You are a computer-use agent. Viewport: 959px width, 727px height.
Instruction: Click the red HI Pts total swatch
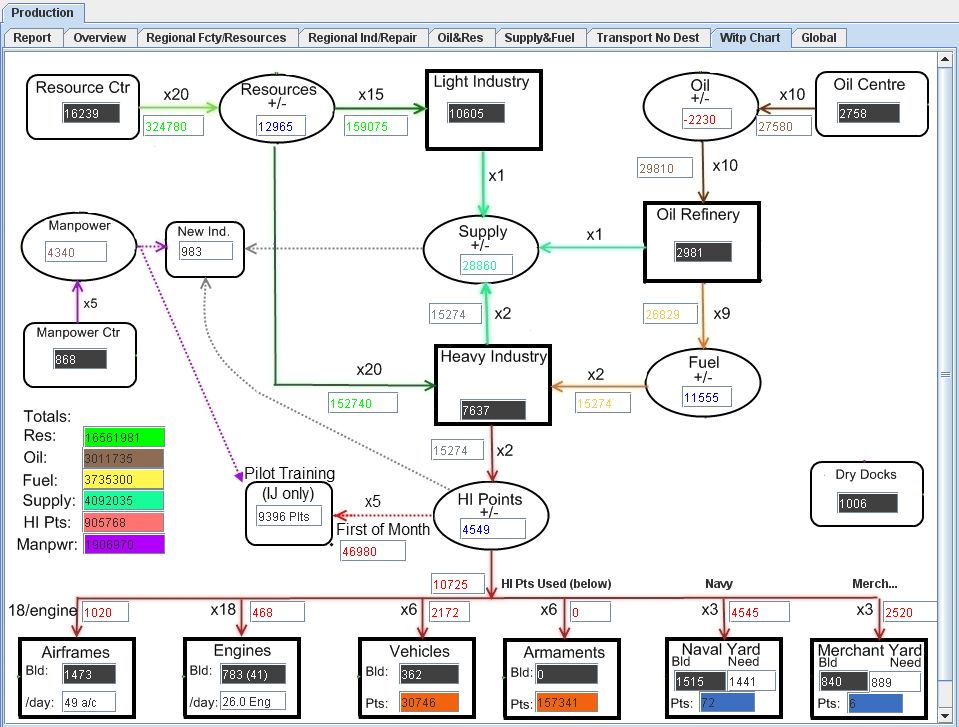point(124,523)
